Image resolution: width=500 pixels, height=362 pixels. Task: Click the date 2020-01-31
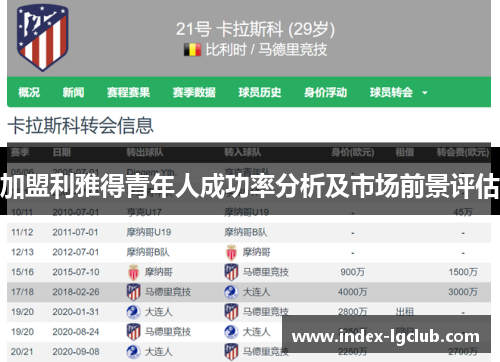coord(76,312)
